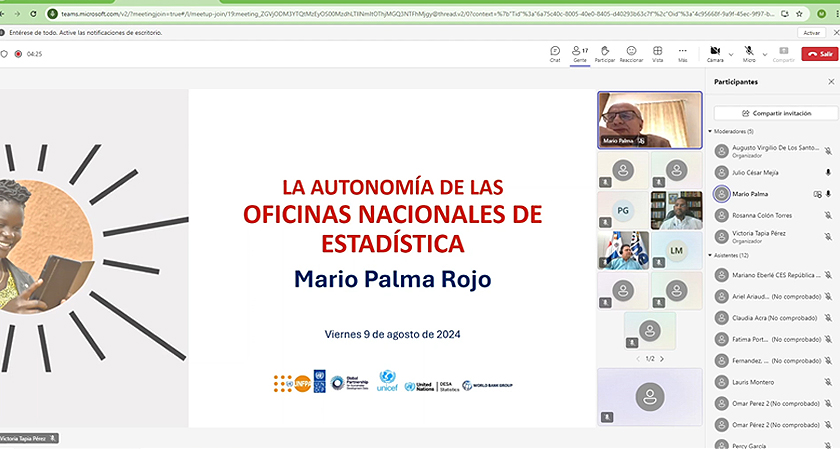Bookmark page with the star icon
This screenshot has height=449, width=840.
click(x=799, y=14)
